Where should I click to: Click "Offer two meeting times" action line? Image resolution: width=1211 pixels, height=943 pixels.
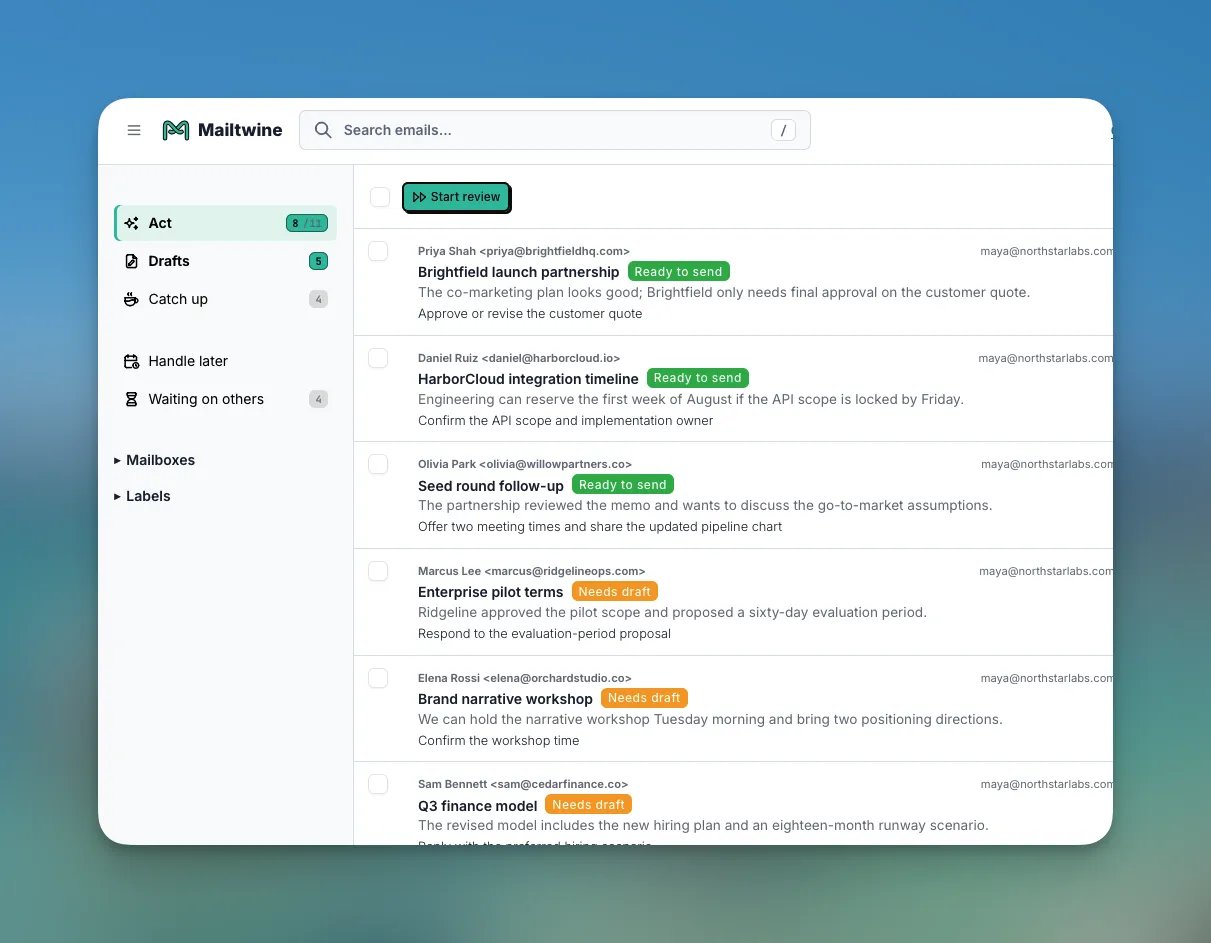(600, 527)
